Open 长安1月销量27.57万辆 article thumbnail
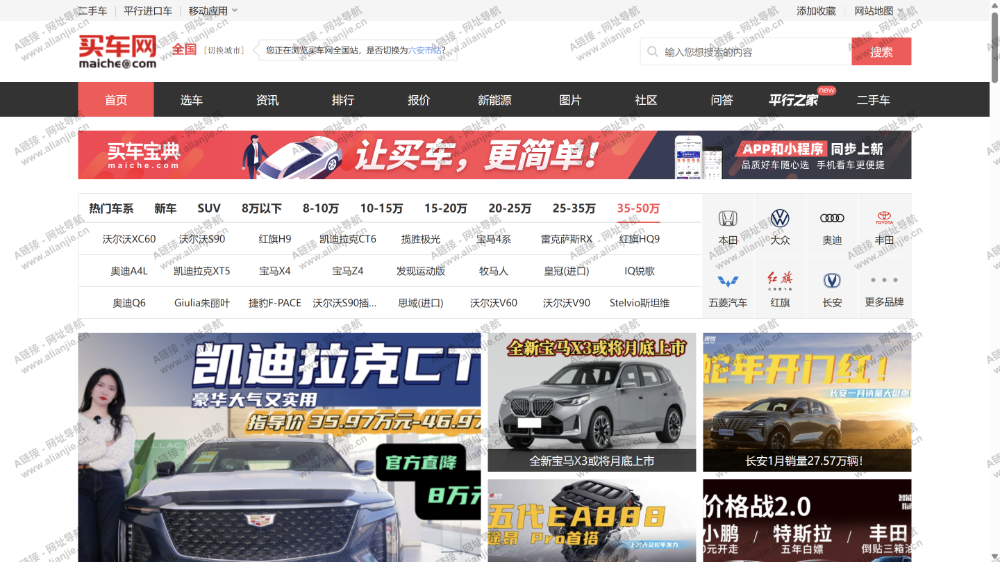The image size is (1000, 562). 807,403
